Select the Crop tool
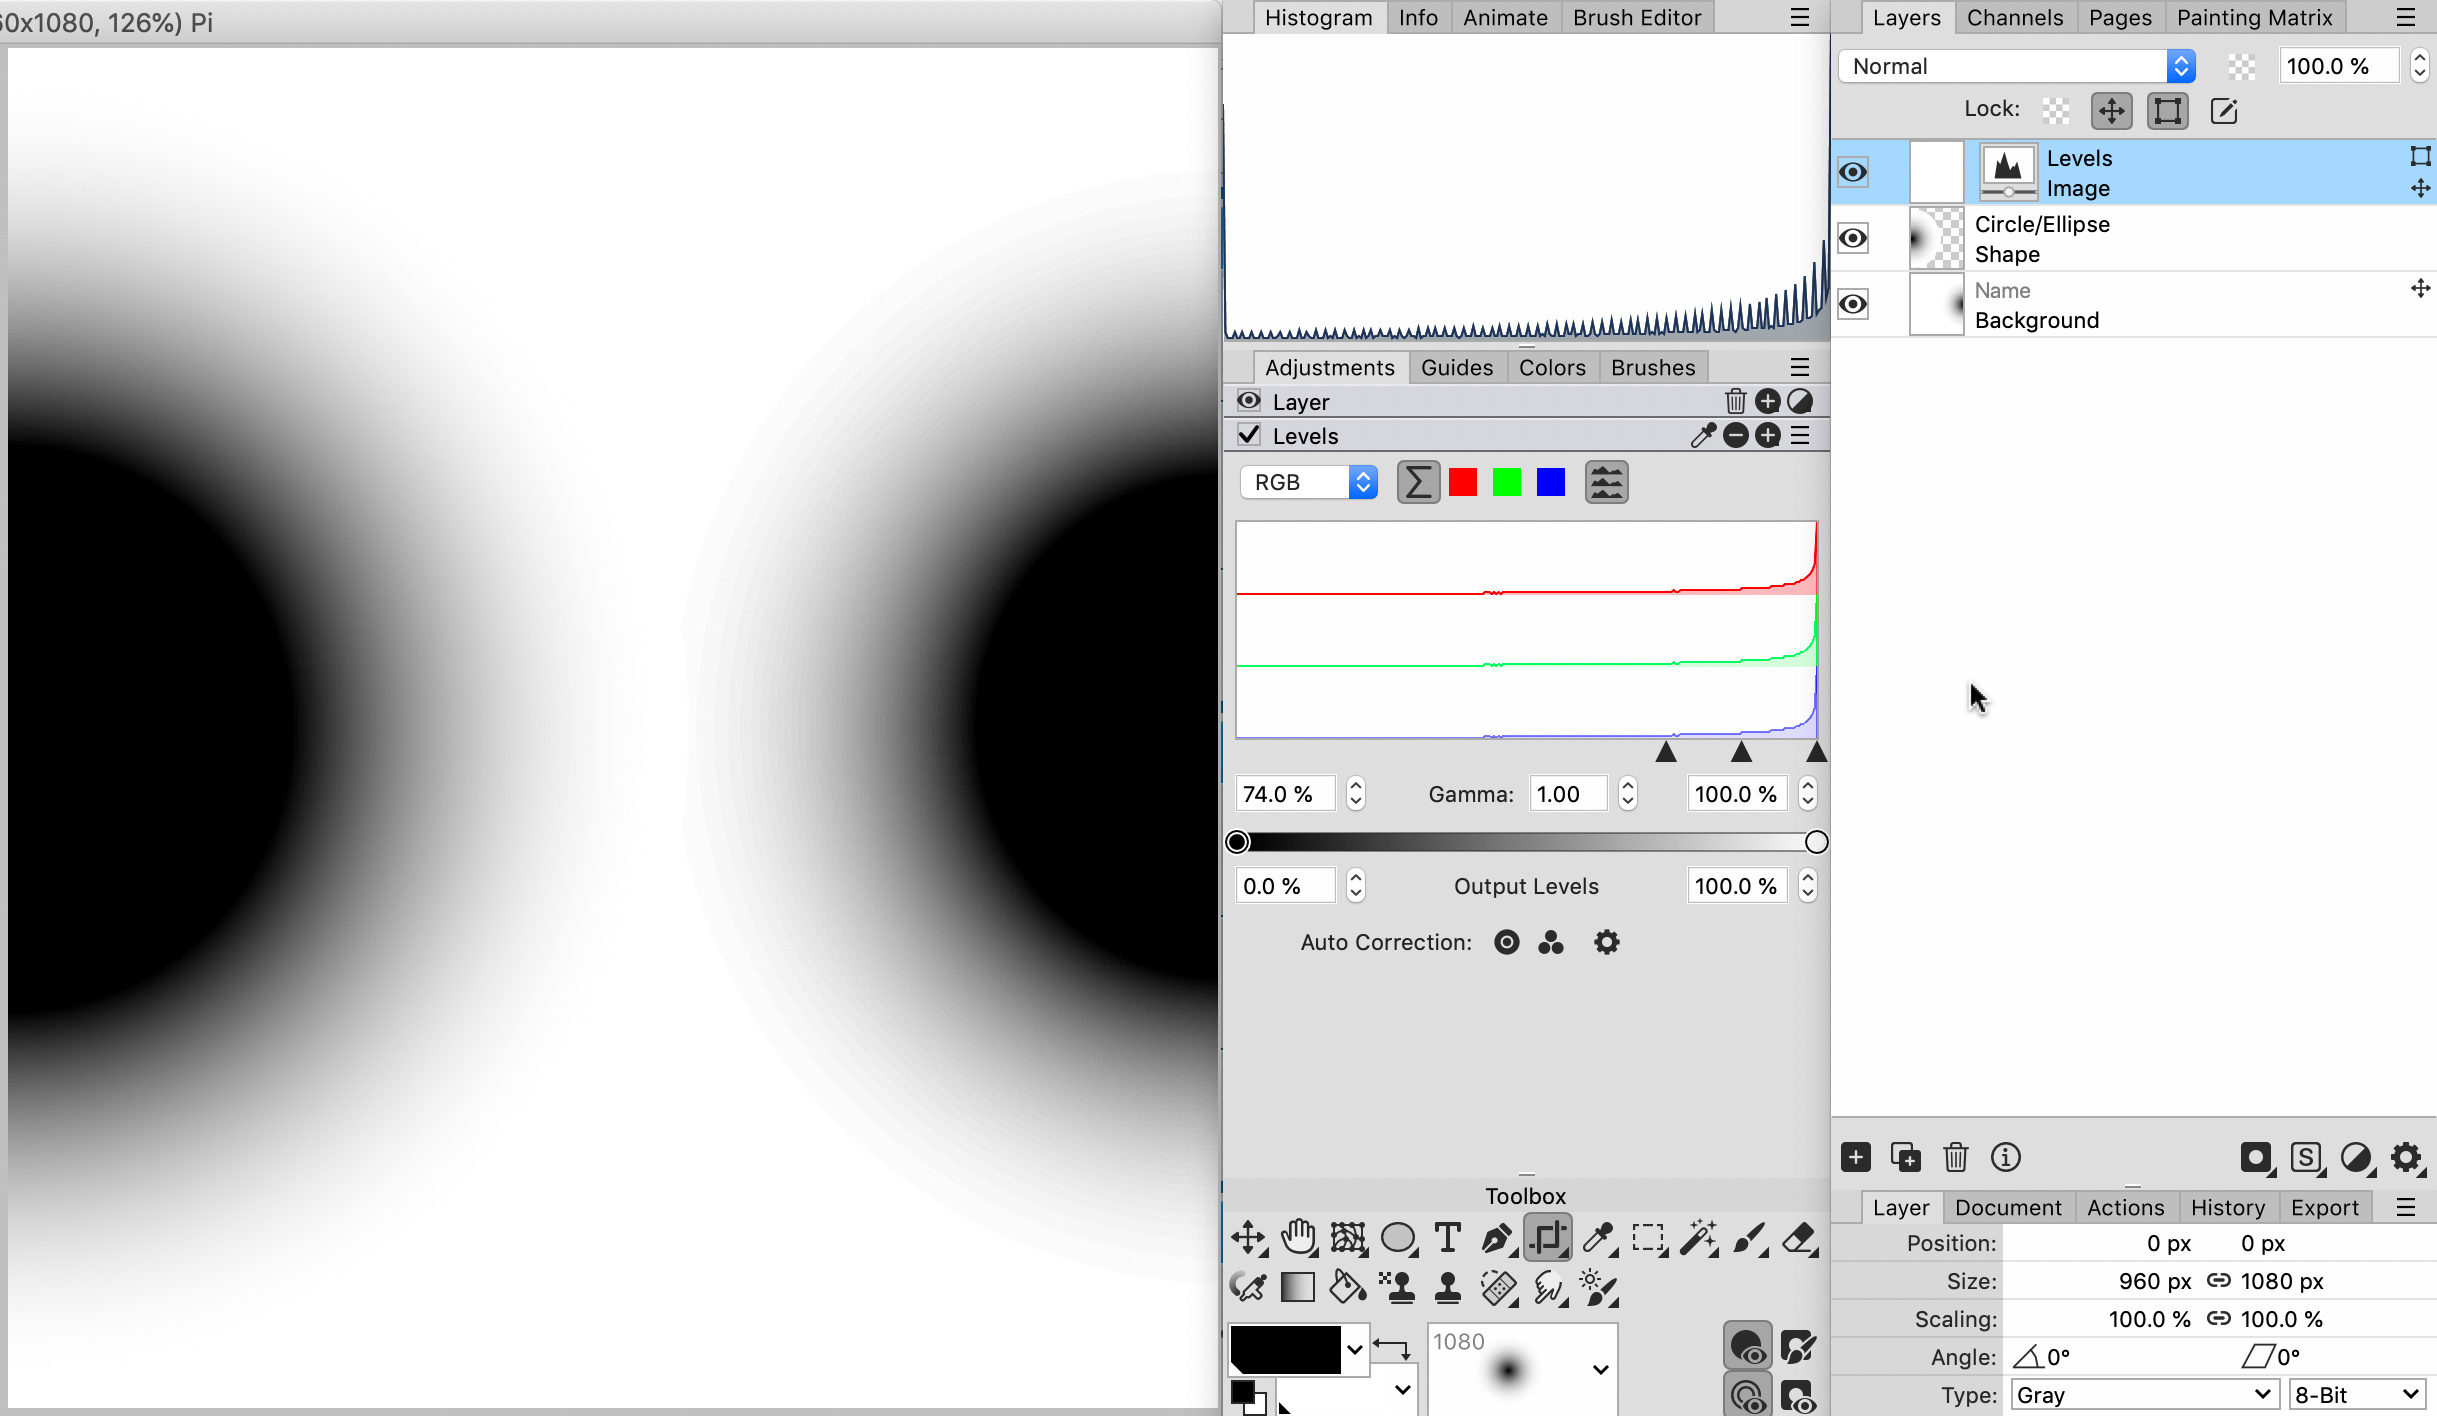 coord(1547,1238)
